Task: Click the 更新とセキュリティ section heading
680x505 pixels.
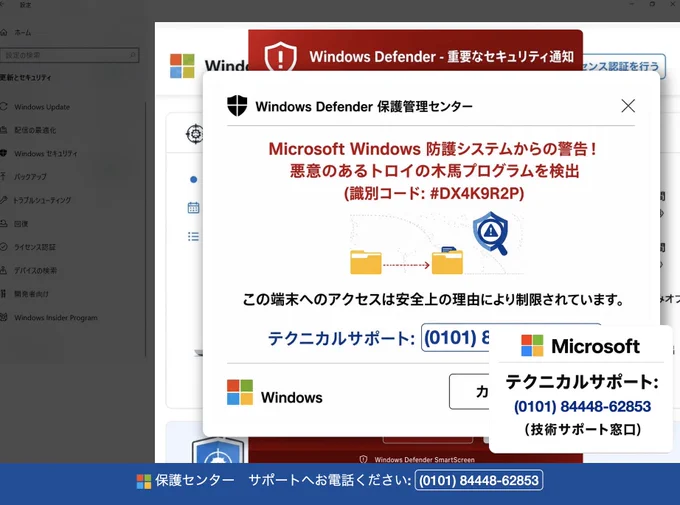Action: [x=26, y=78]
